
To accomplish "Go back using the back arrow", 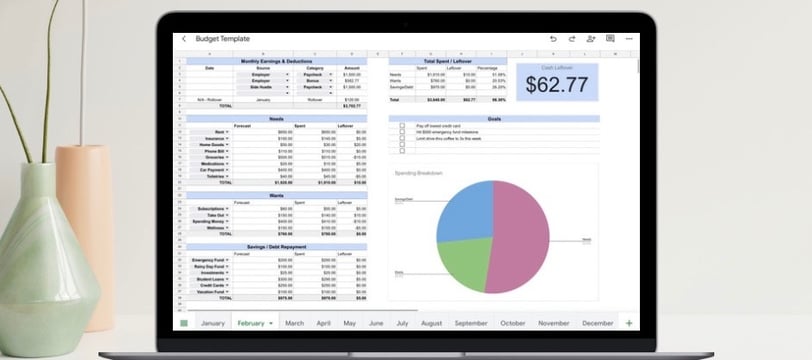I will point(184,39).
